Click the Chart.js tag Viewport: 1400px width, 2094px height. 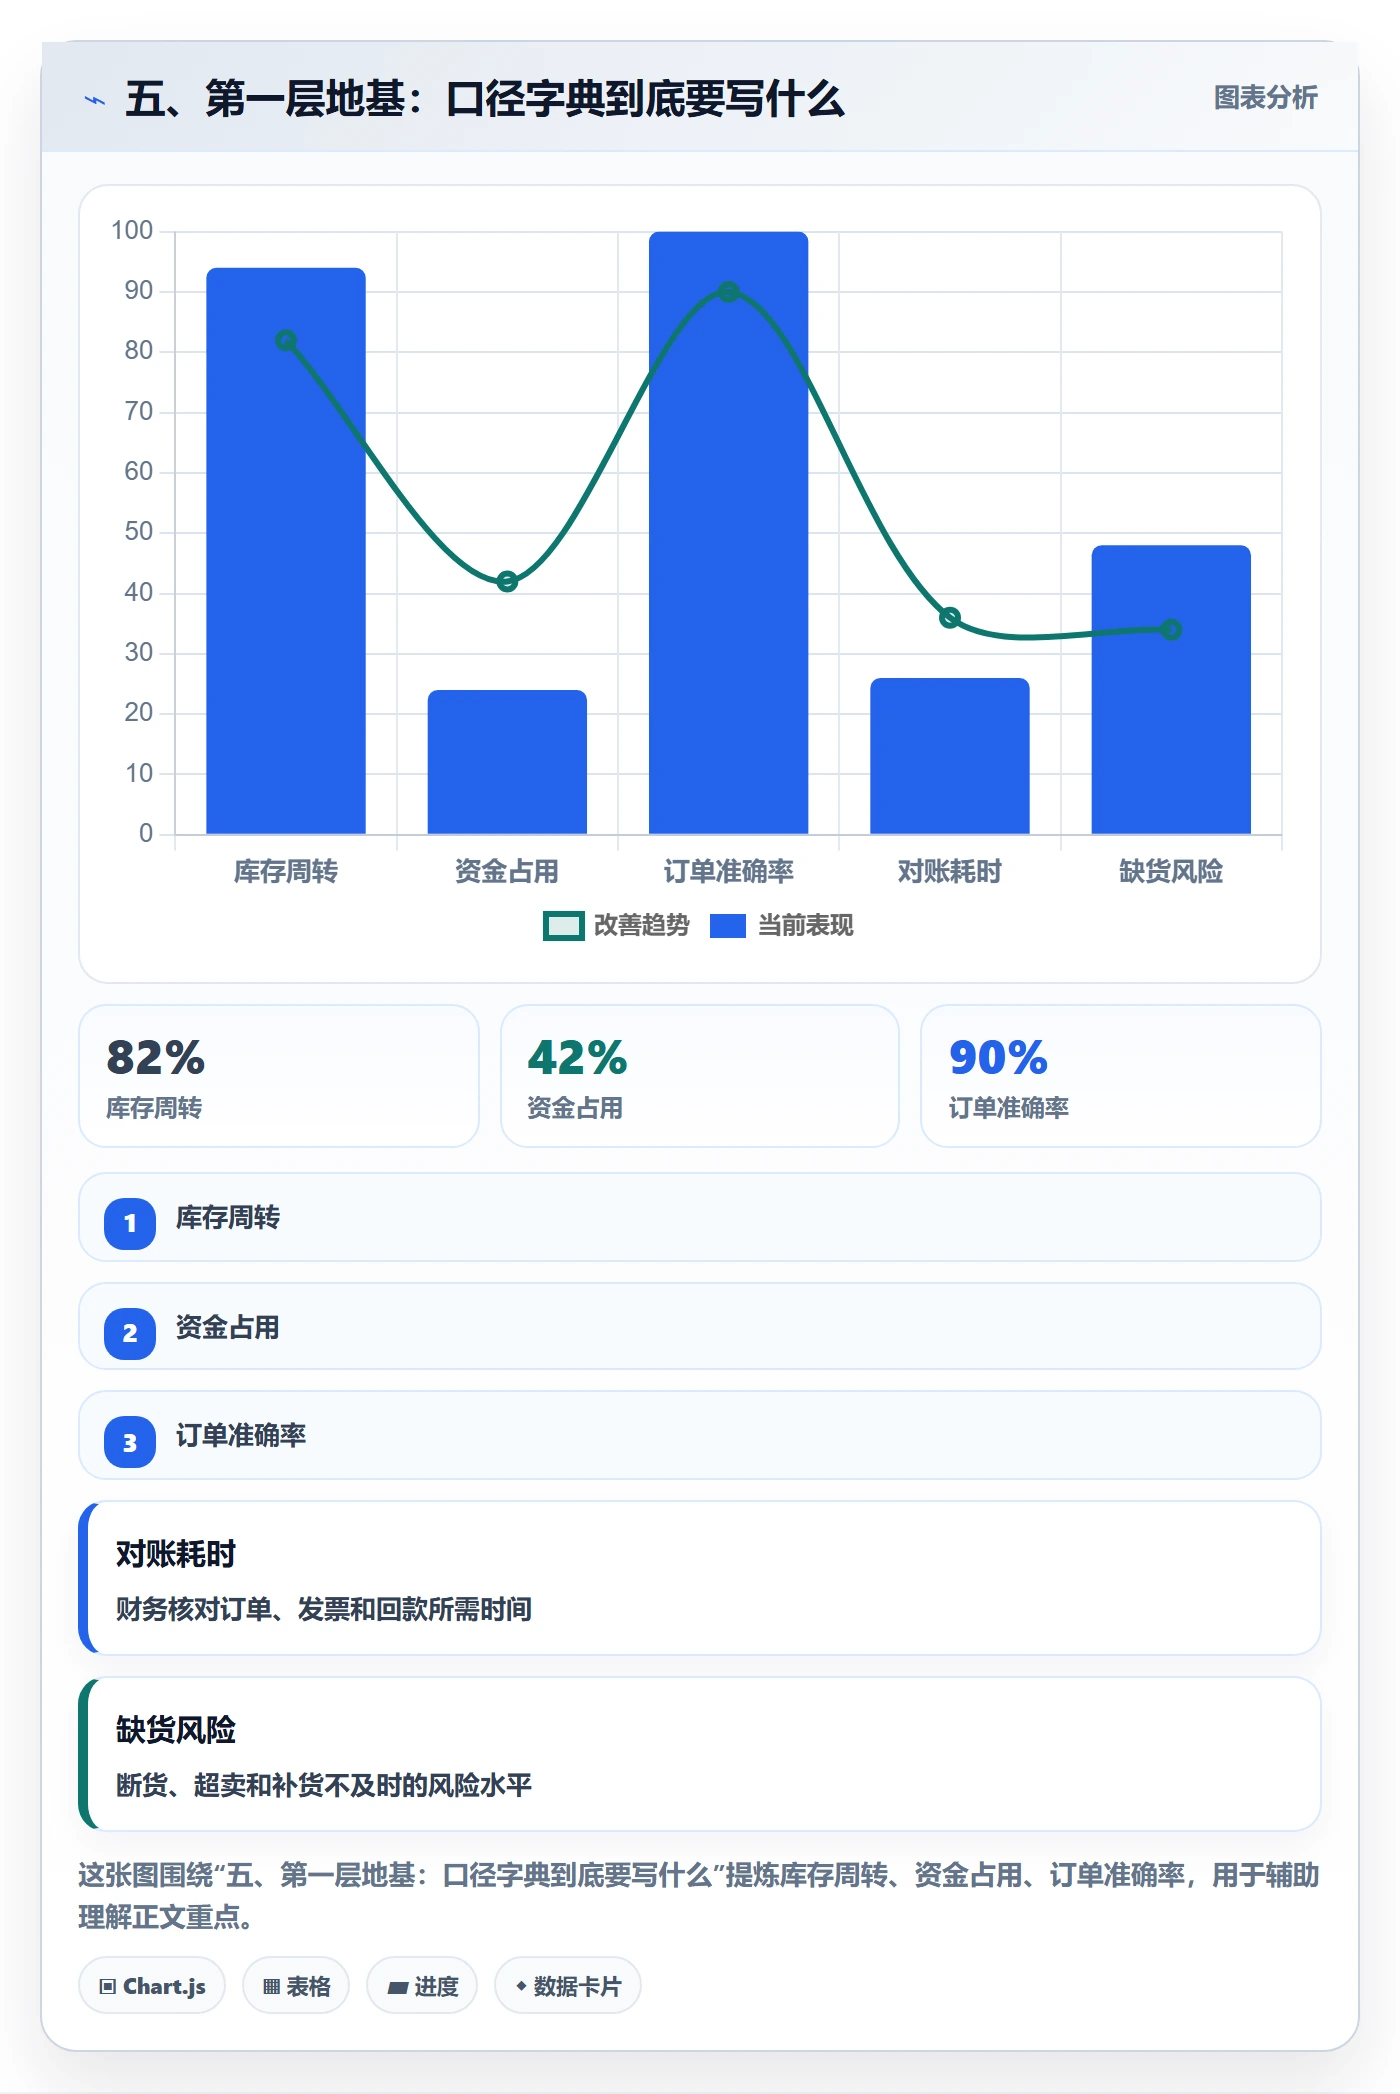point(152,1986)
